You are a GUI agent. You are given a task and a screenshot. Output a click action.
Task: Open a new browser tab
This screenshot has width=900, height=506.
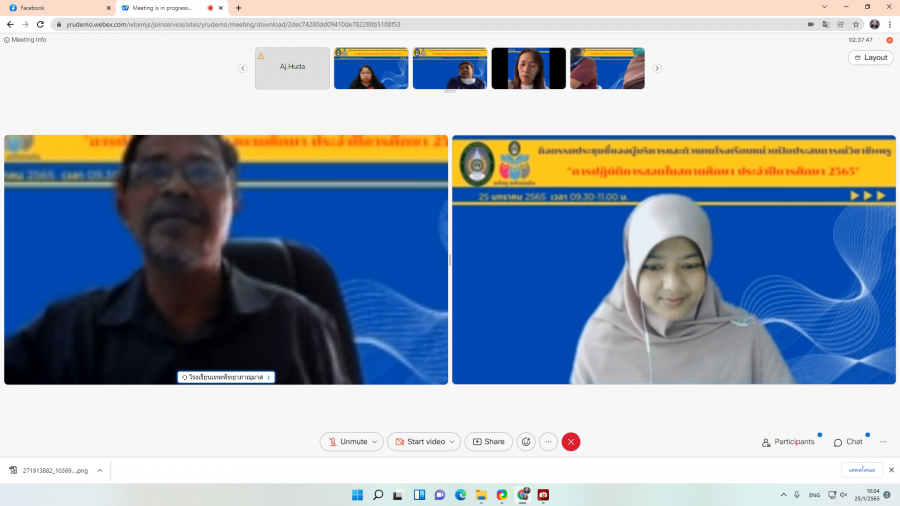click(238, 8)
